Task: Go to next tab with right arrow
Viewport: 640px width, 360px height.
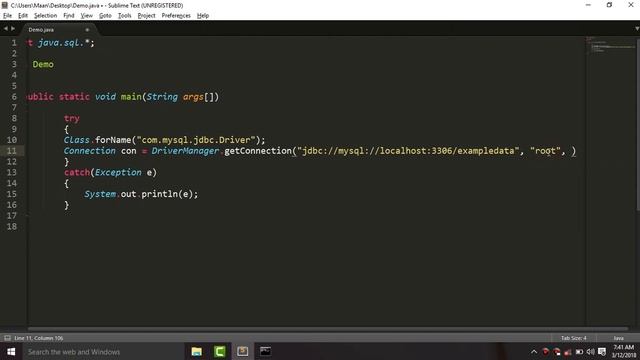Action: pos(13,29)
